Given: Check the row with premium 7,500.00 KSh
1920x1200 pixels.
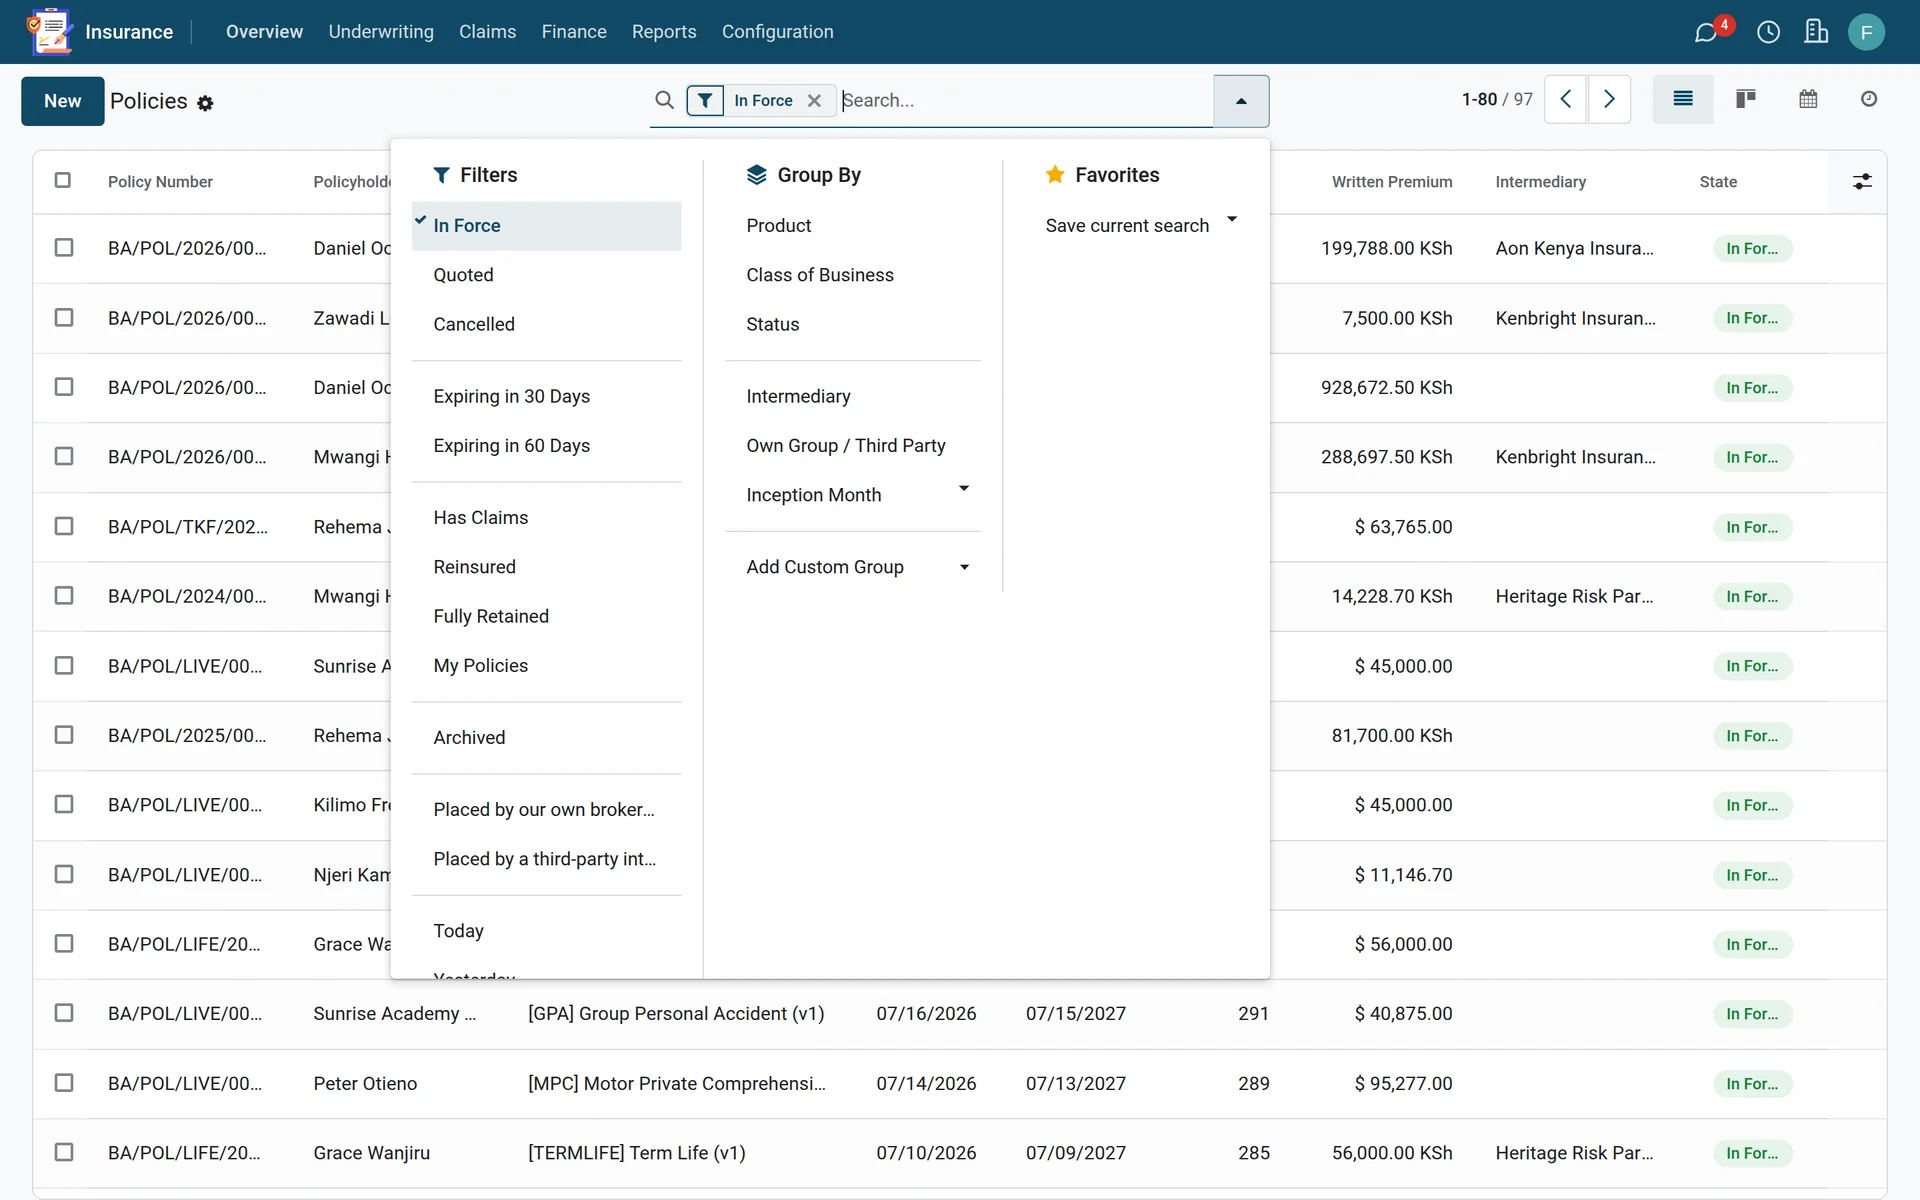Looking at the screenshot, I should pos(64,317).
